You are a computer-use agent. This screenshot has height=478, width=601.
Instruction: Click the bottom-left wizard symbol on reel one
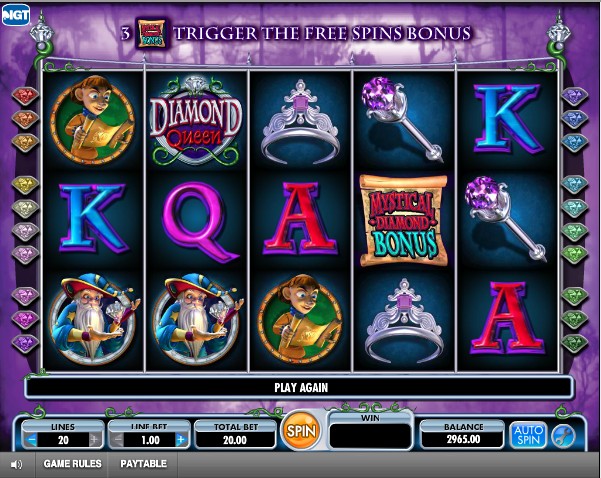pos(94,319)
